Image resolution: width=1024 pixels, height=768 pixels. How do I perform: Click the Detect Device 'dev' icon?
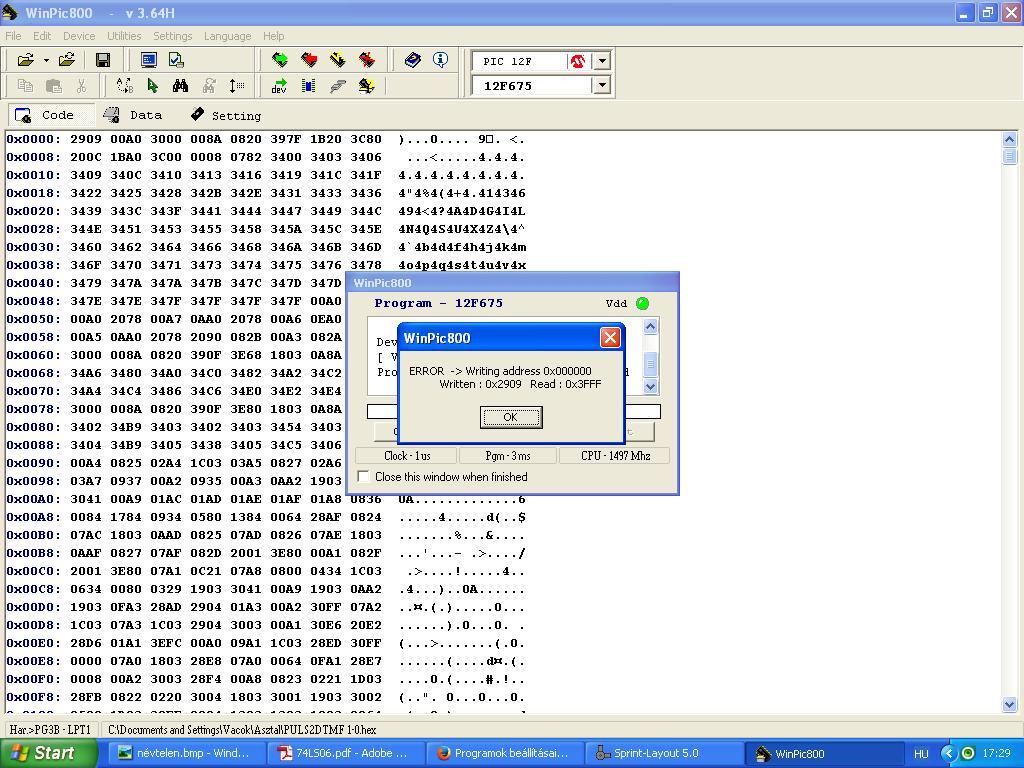280,86
